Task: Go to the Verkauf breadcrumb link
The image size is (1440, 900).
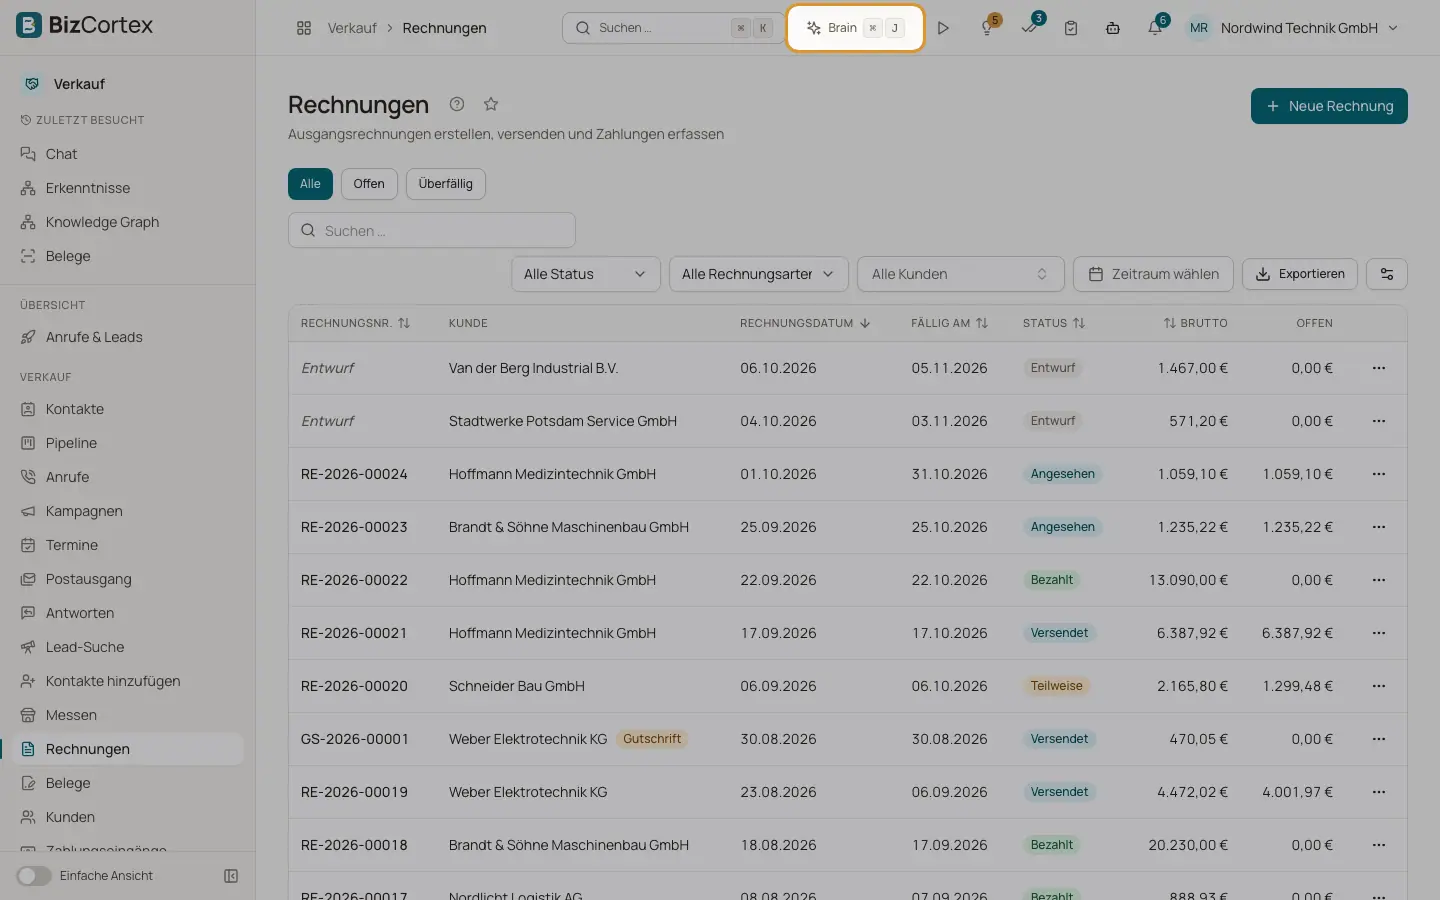Action: [x=352, y=28]
